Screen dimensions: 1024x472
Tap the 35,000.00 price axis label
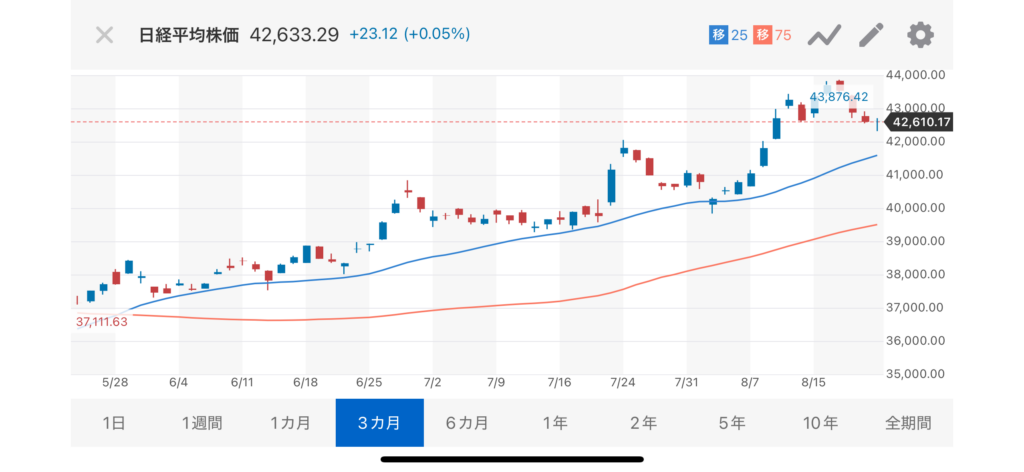click(915, 374)
